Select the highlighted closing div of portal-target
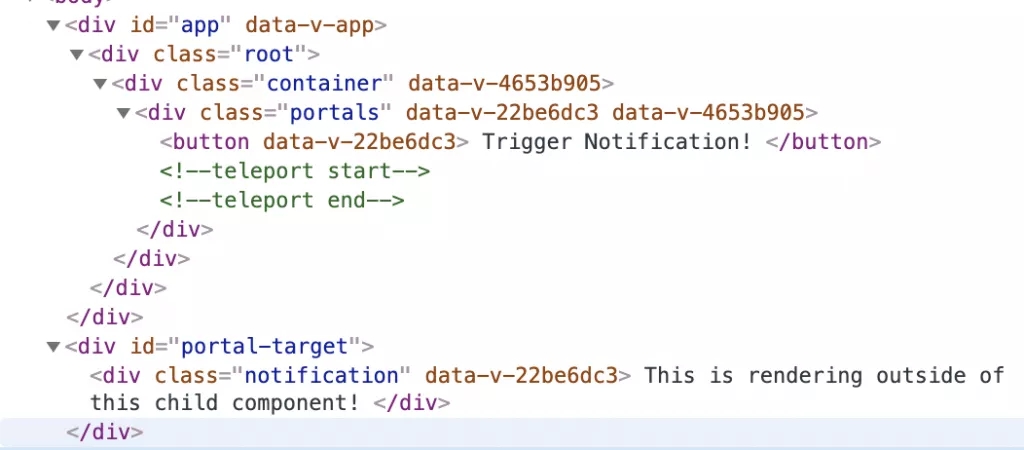This screenshot has width=1024, height=450. tap(104, 432)
